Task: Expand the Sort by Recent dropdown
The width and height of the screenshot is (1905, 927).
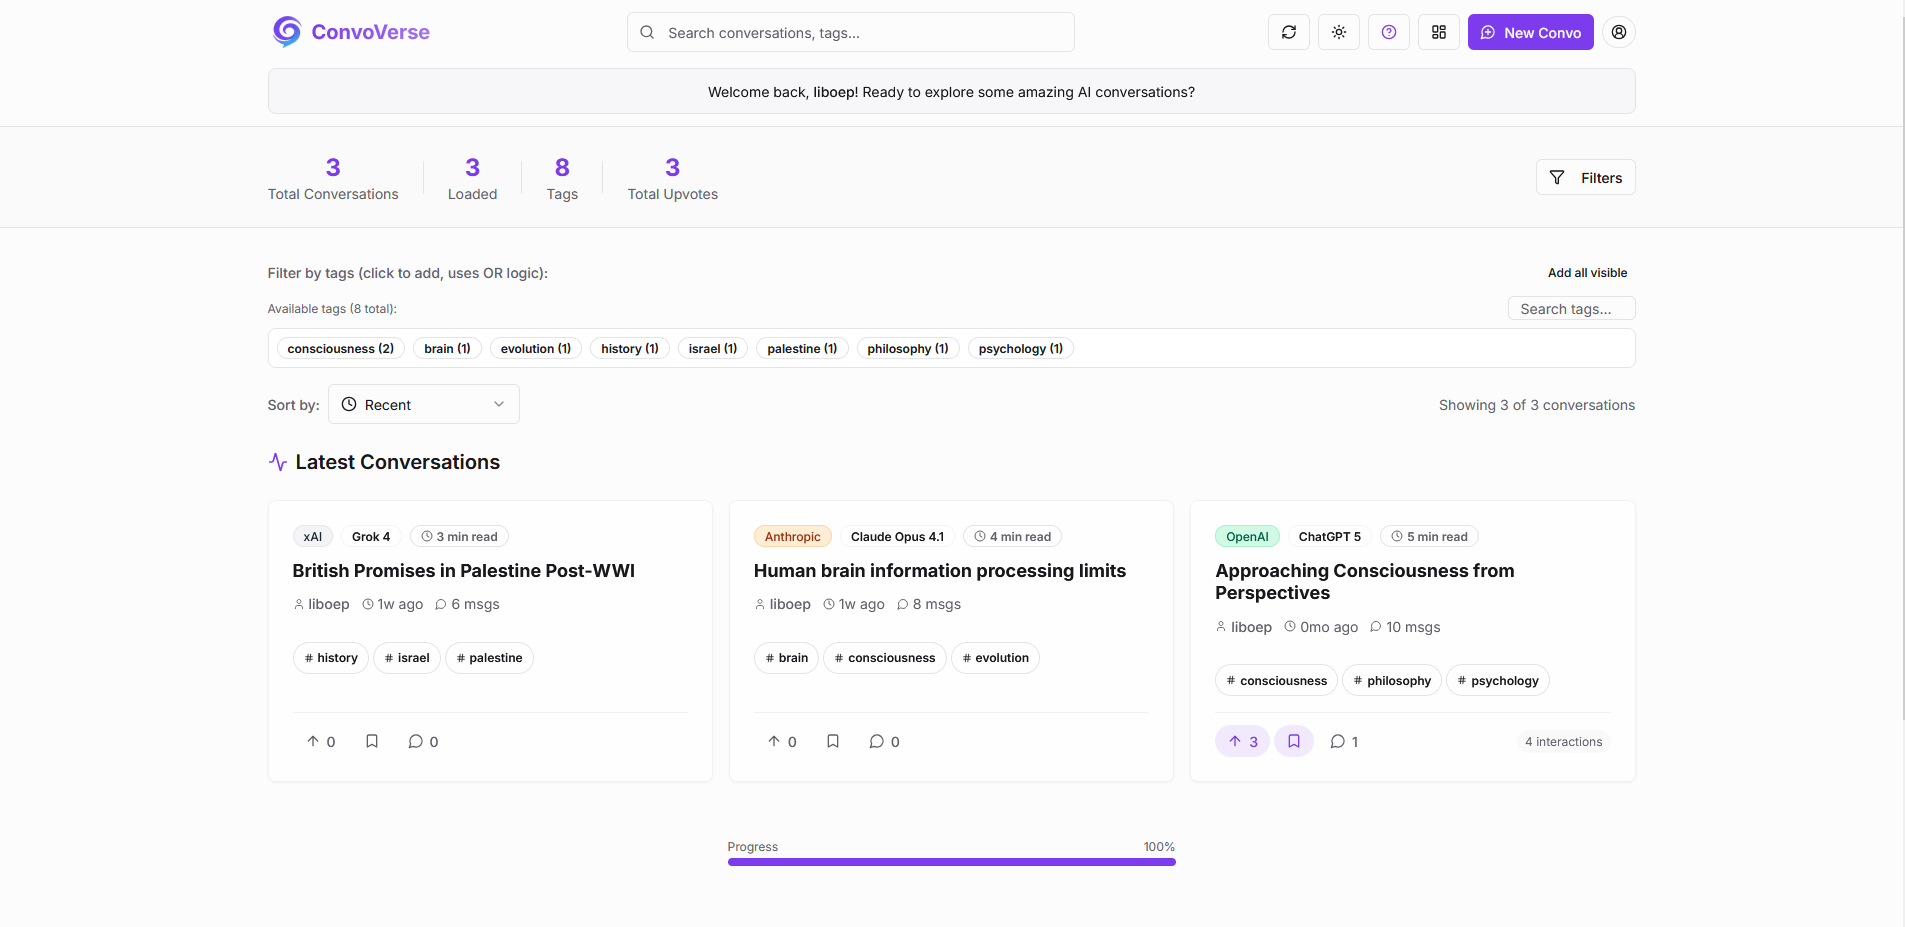Action: click(x=424, y=404)
